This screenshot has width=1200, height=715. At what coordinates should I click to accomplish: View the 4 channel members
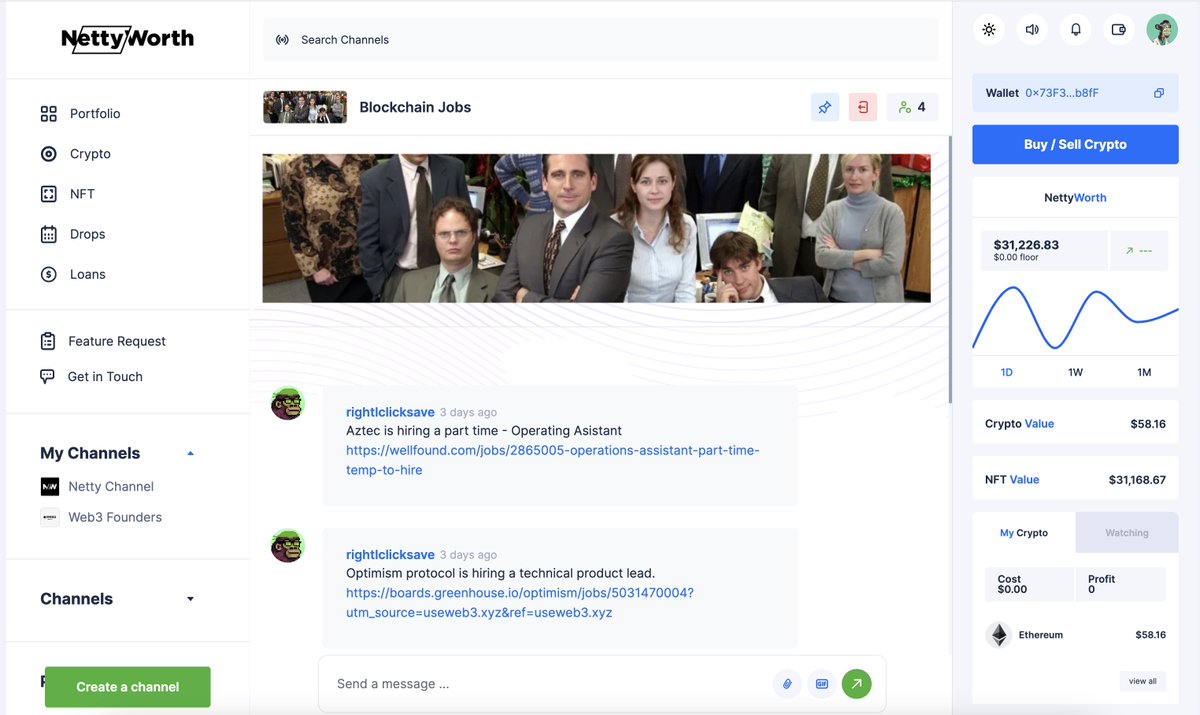[912, 107]
